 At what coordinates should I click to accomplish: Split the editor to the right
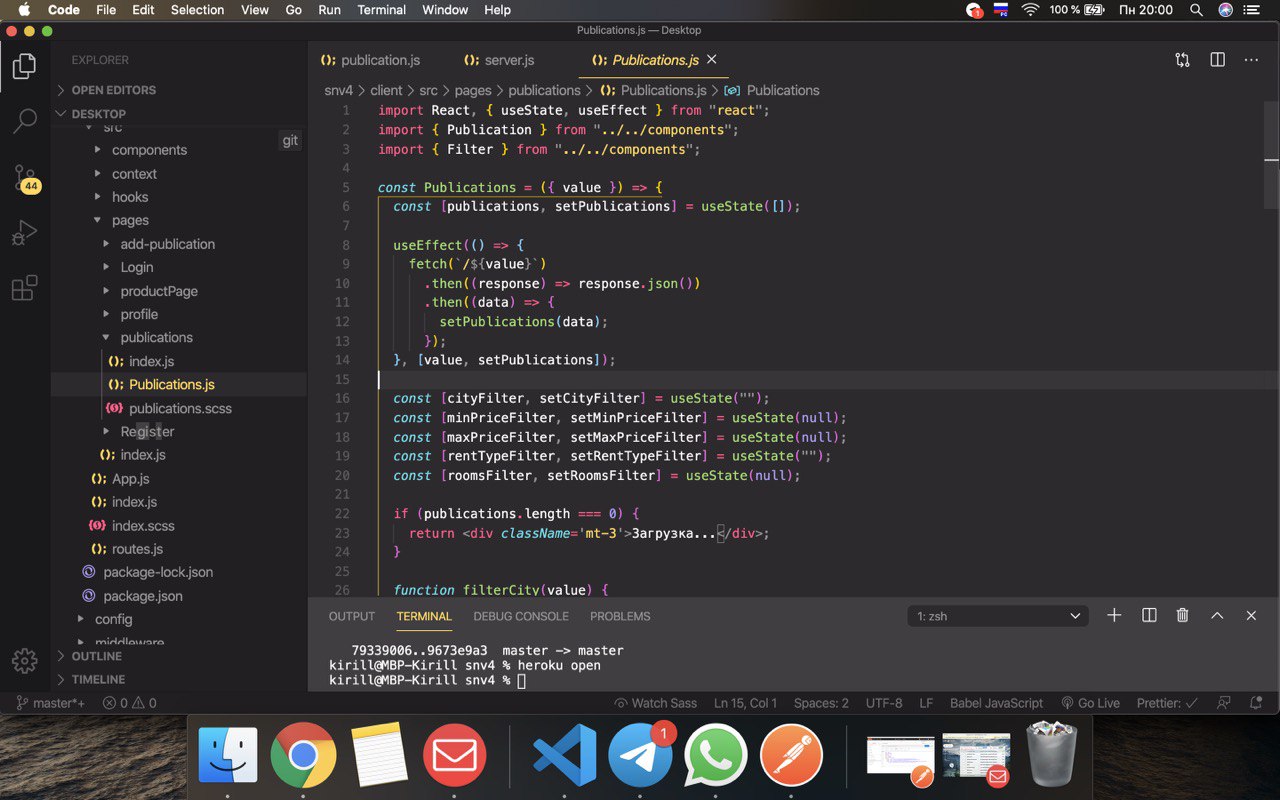click(x=1217, y=60)
